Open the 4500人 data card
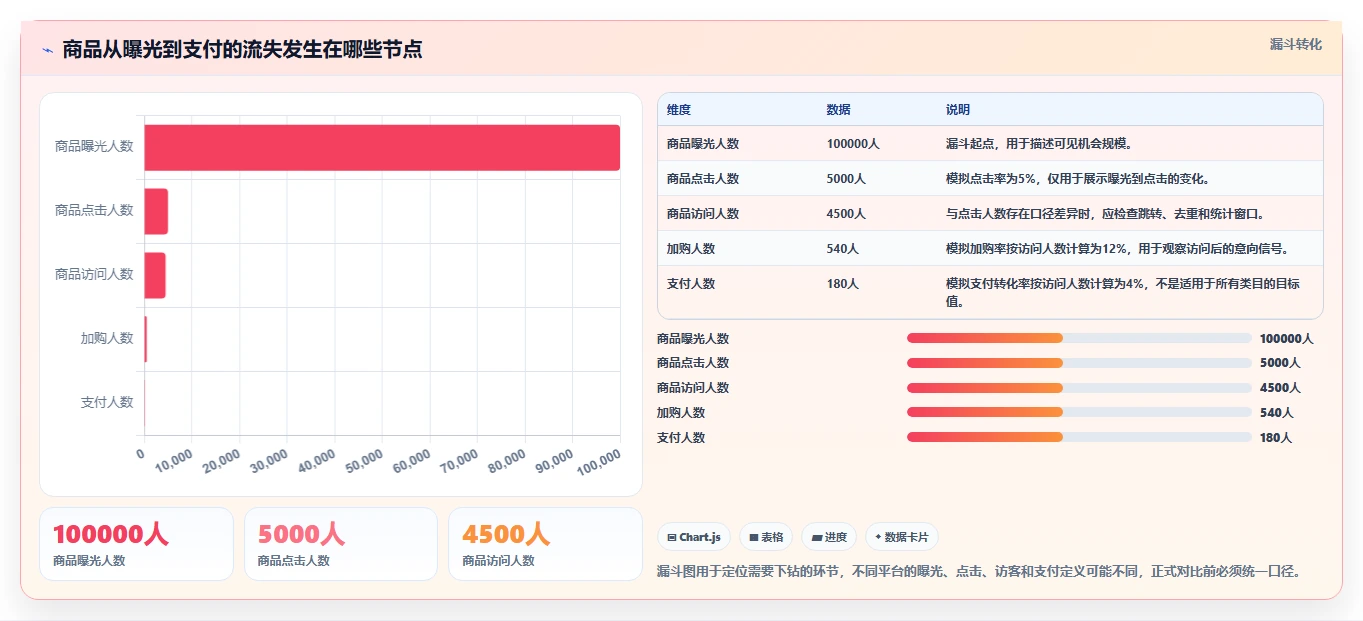 pos(545,544)
